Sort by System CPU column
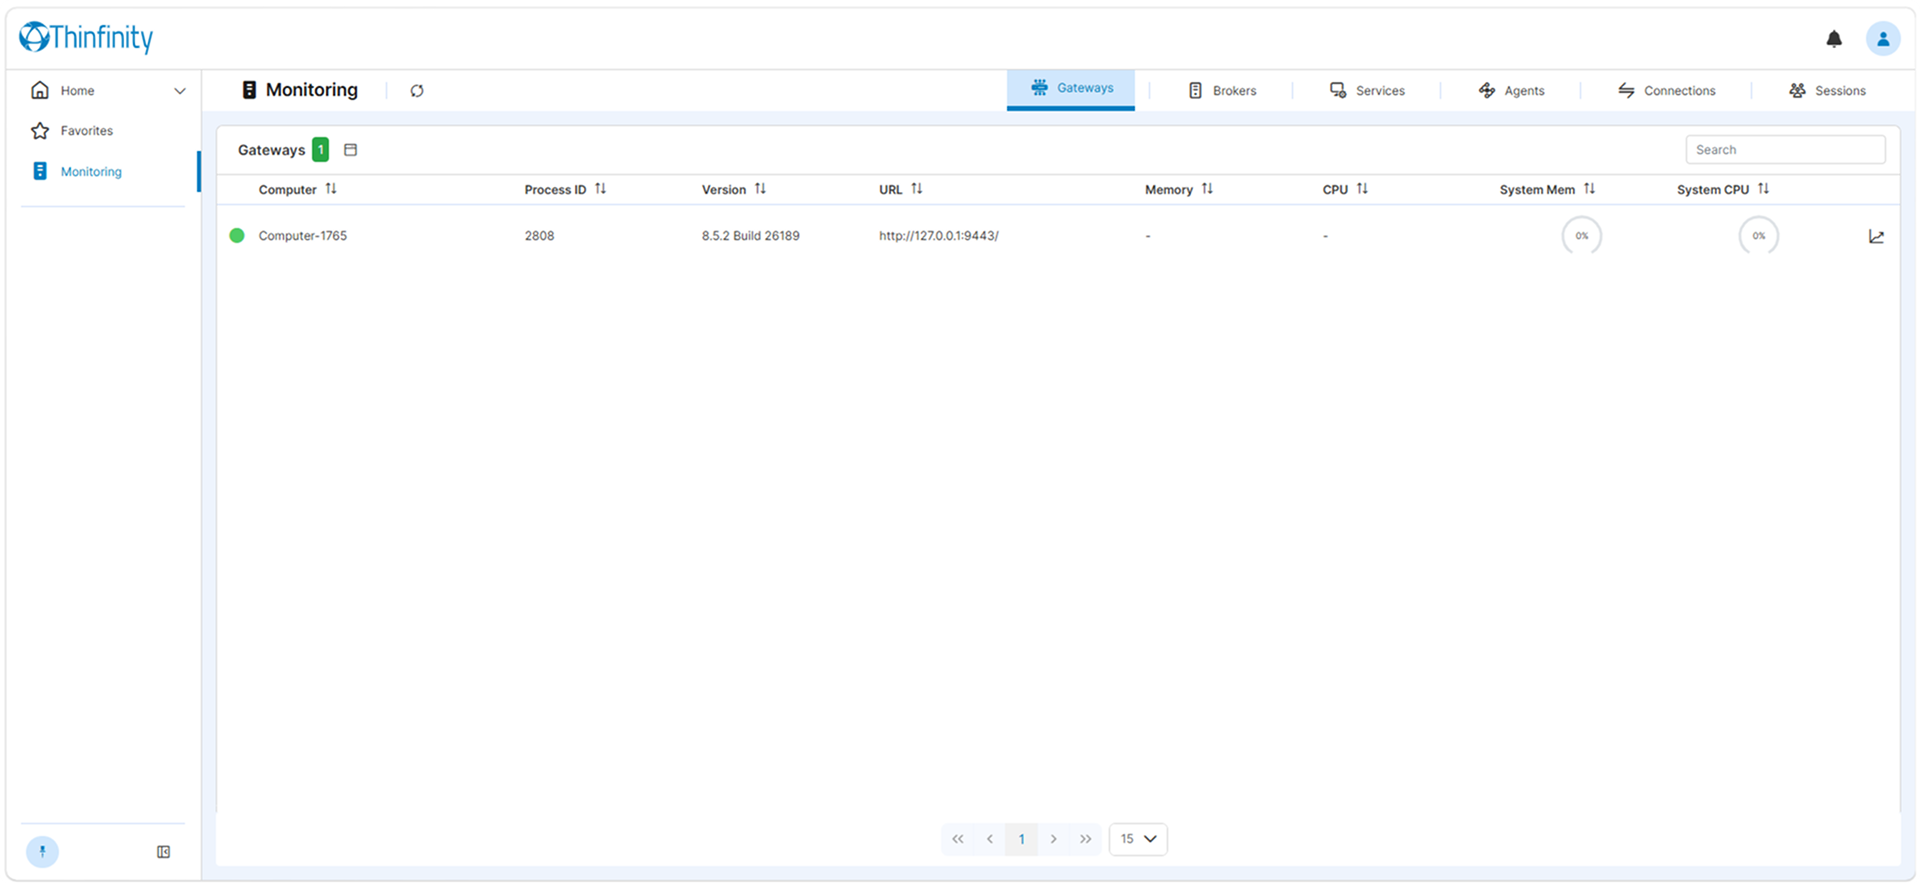1920x883 pixels. (x=1763, y=189)
